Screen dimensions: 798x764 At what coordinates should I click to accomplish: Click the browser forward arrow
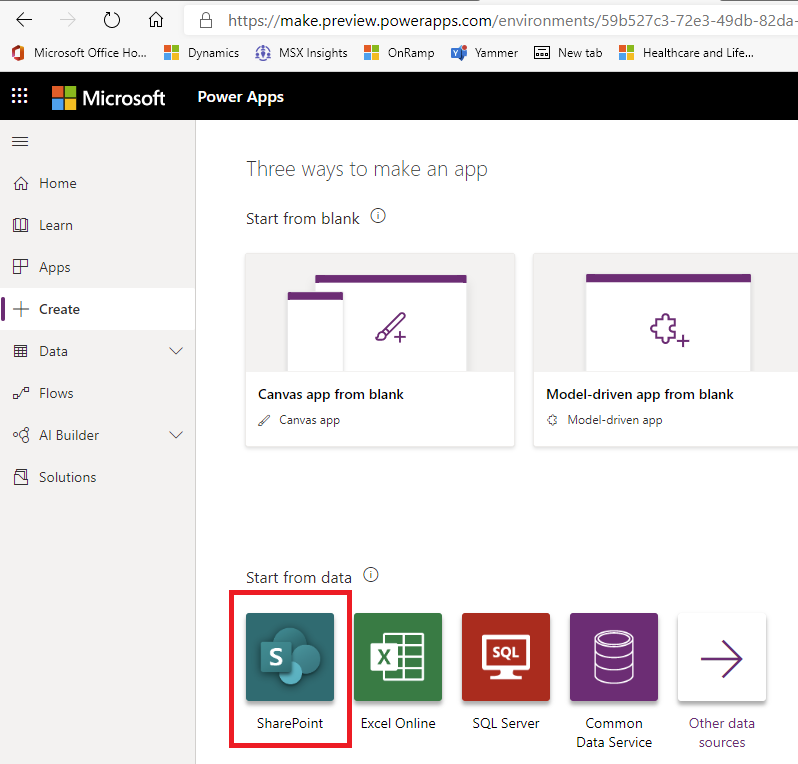tap(67, 20)
